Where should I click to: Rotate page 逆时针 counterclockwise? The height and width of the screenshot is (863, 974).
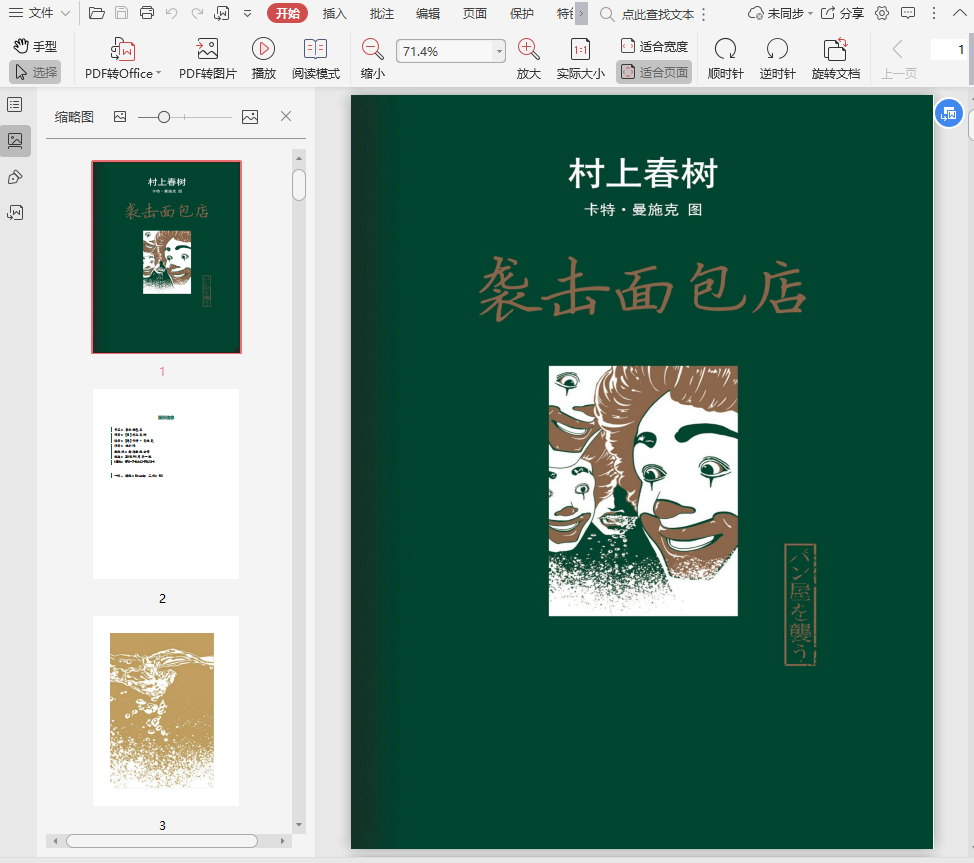(776, 50)
